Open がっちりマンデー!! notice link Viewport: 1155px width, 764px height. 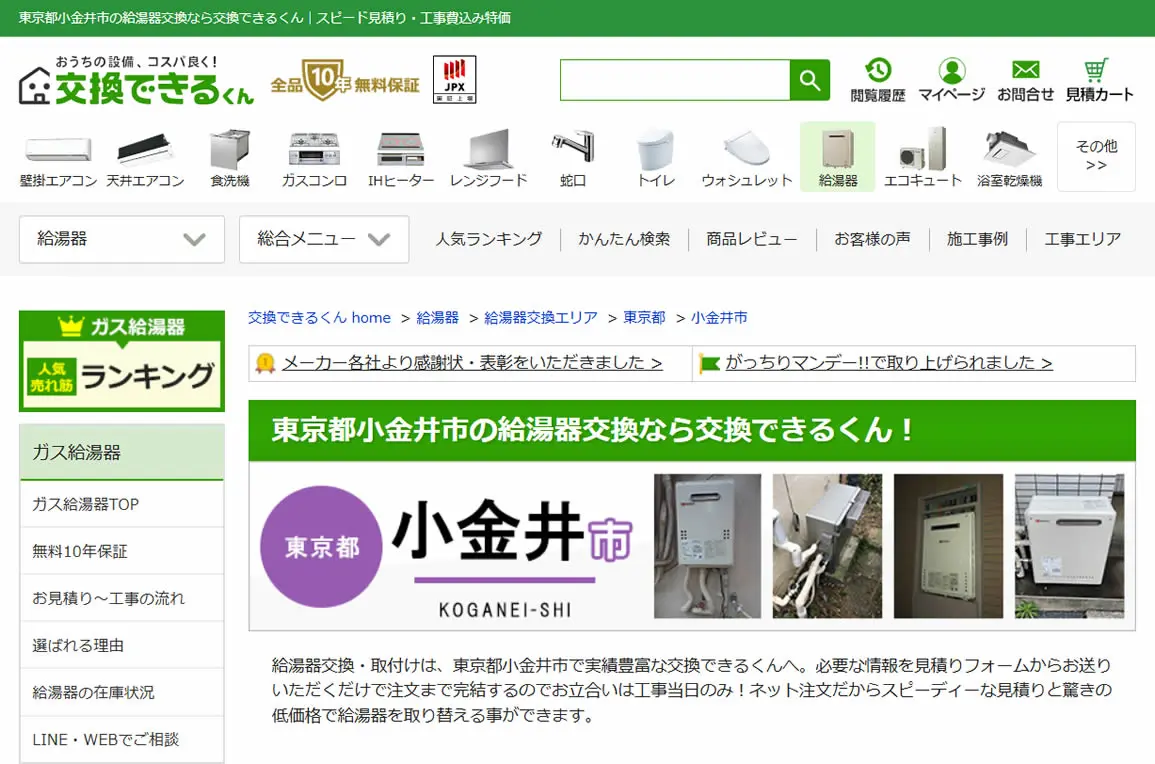click(x=889, y=362)
